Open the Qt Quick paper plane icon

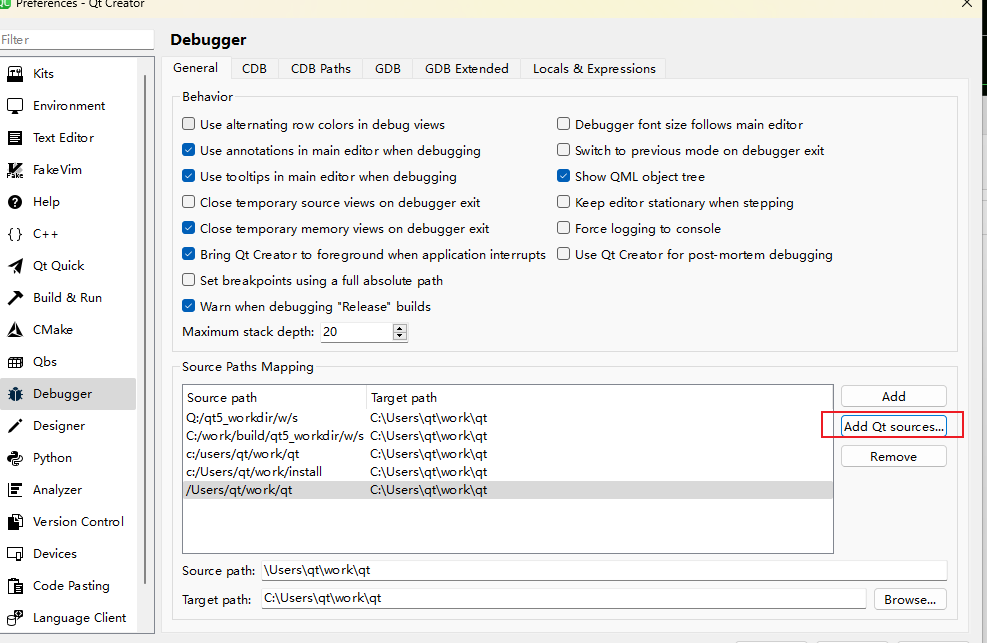click(15, 266)
